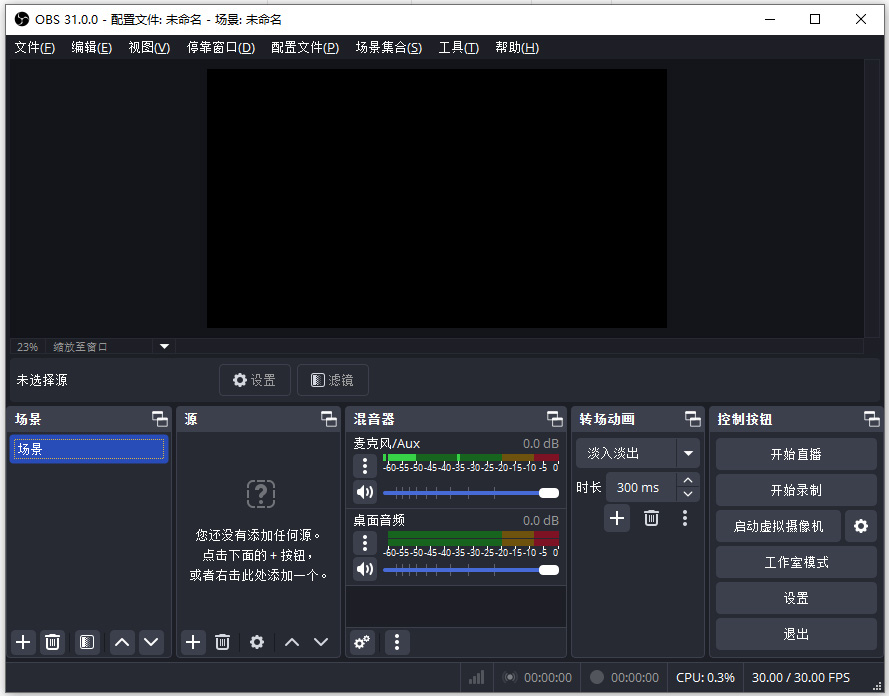Open the 工具 menu
This screenshot has height=696, width=889.
[x=458, y=47]
